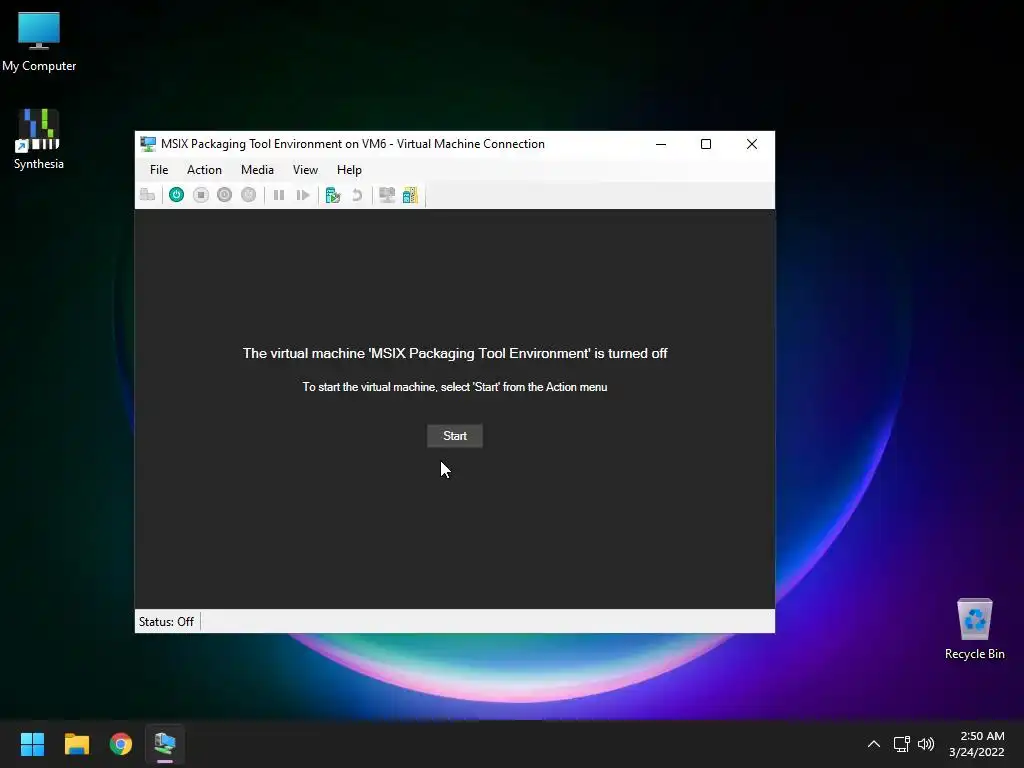1024x768 pixels.
Task: Click the Share resources toolbar icon
Action: (x=410, y=195)
